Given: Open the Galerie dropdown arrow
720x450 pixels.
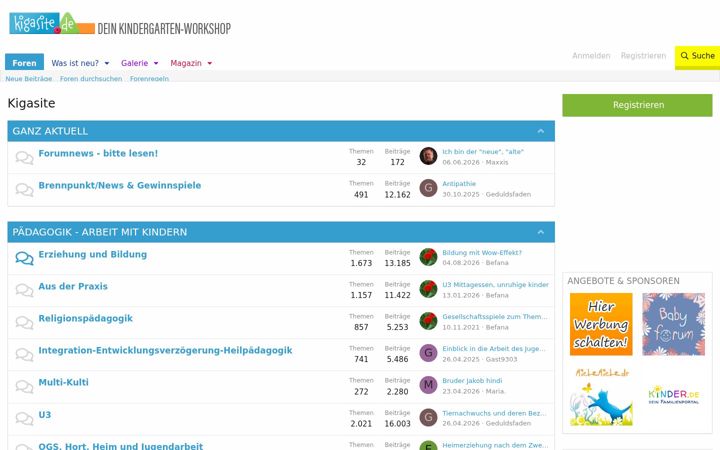Looking at the screenshot, I should 156,63.
